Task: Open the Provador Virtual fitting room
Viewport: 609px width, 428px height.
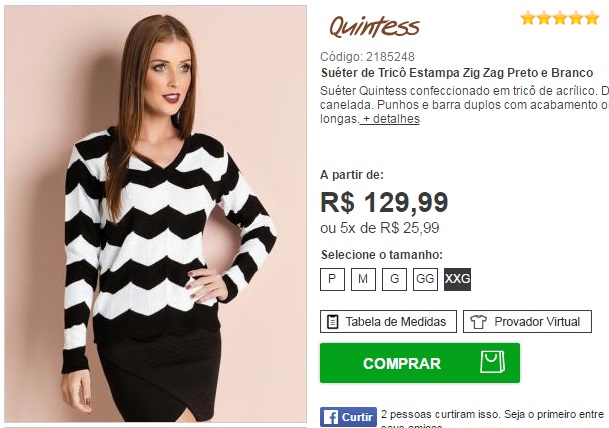Action: 527,322
